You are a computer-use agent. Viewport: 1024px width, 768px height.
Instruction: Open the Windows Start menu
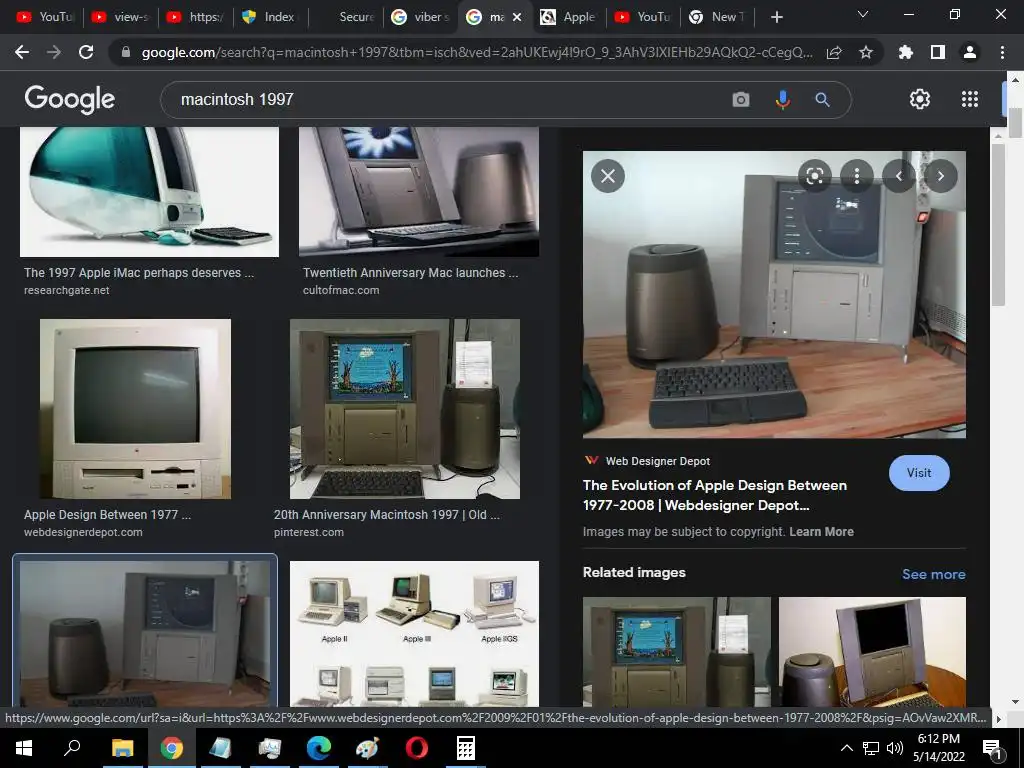coord(24,748)
